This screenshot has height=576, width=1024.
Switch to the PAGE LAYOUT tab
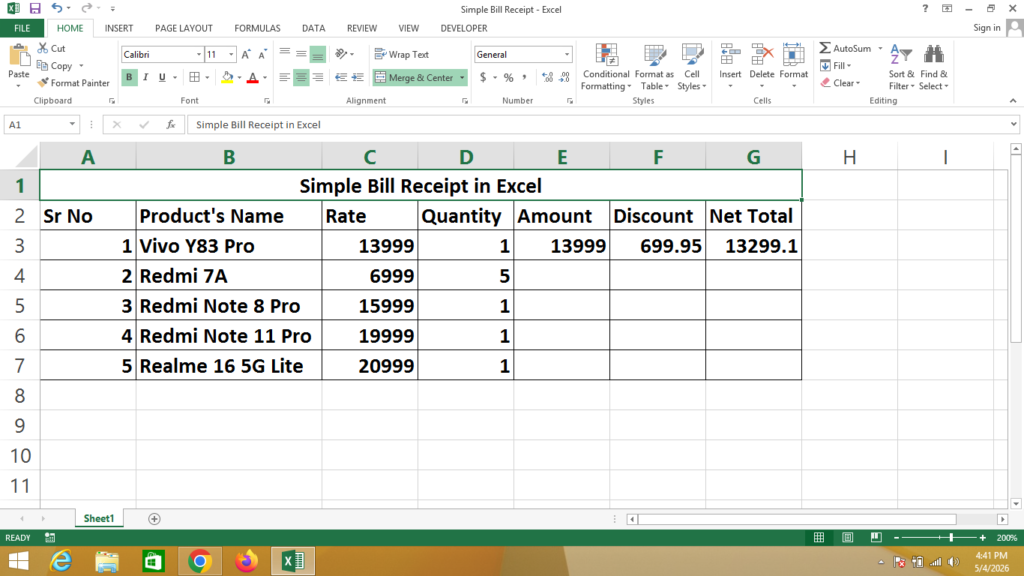184,28
